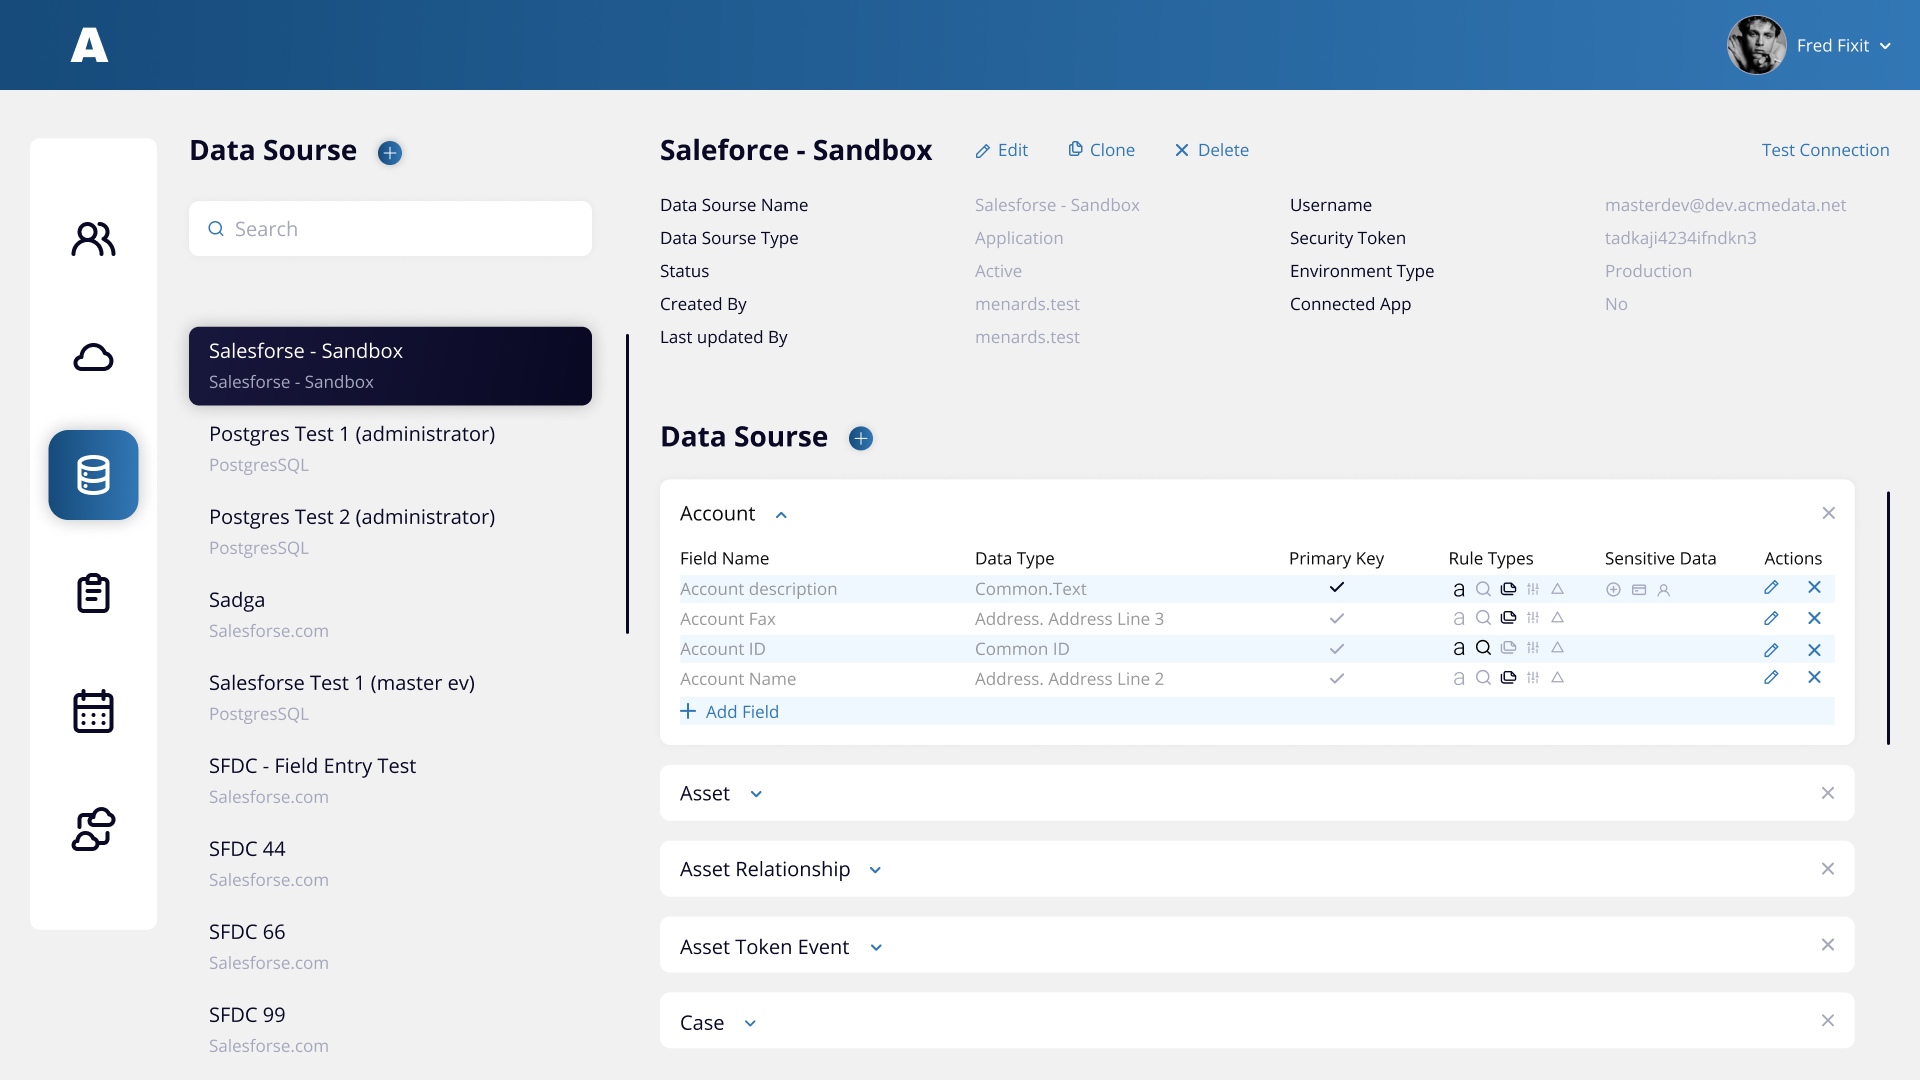This screenshot has height=1080, width=1920.
Task: Toggle Primary Key check for Account description
Action: [1336, 588]
